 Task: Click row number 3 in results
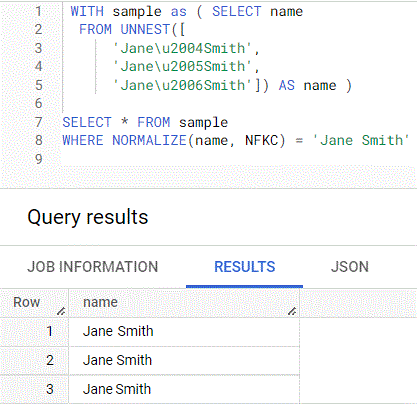click(x=50, y=389)
